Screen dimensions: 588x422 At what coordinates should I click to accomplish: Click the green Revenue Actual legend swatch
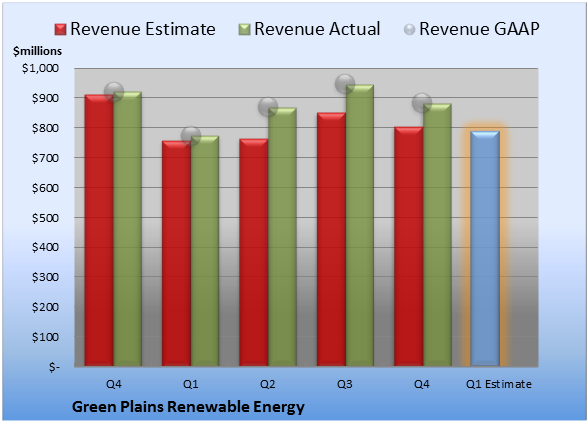point(244,30)
